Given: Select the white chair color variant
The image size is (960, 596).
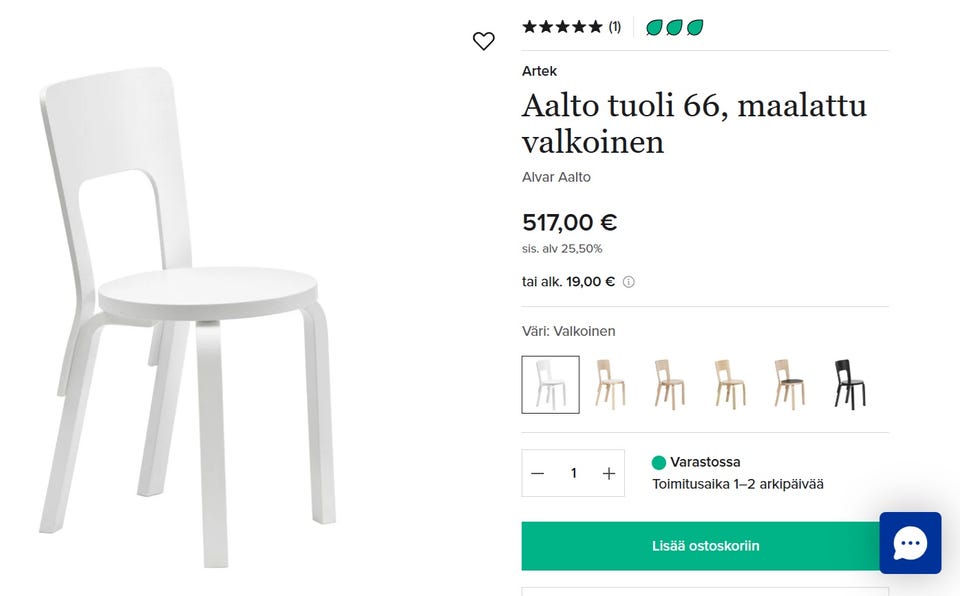Looking at the screenshot, I should pos(550,384).
